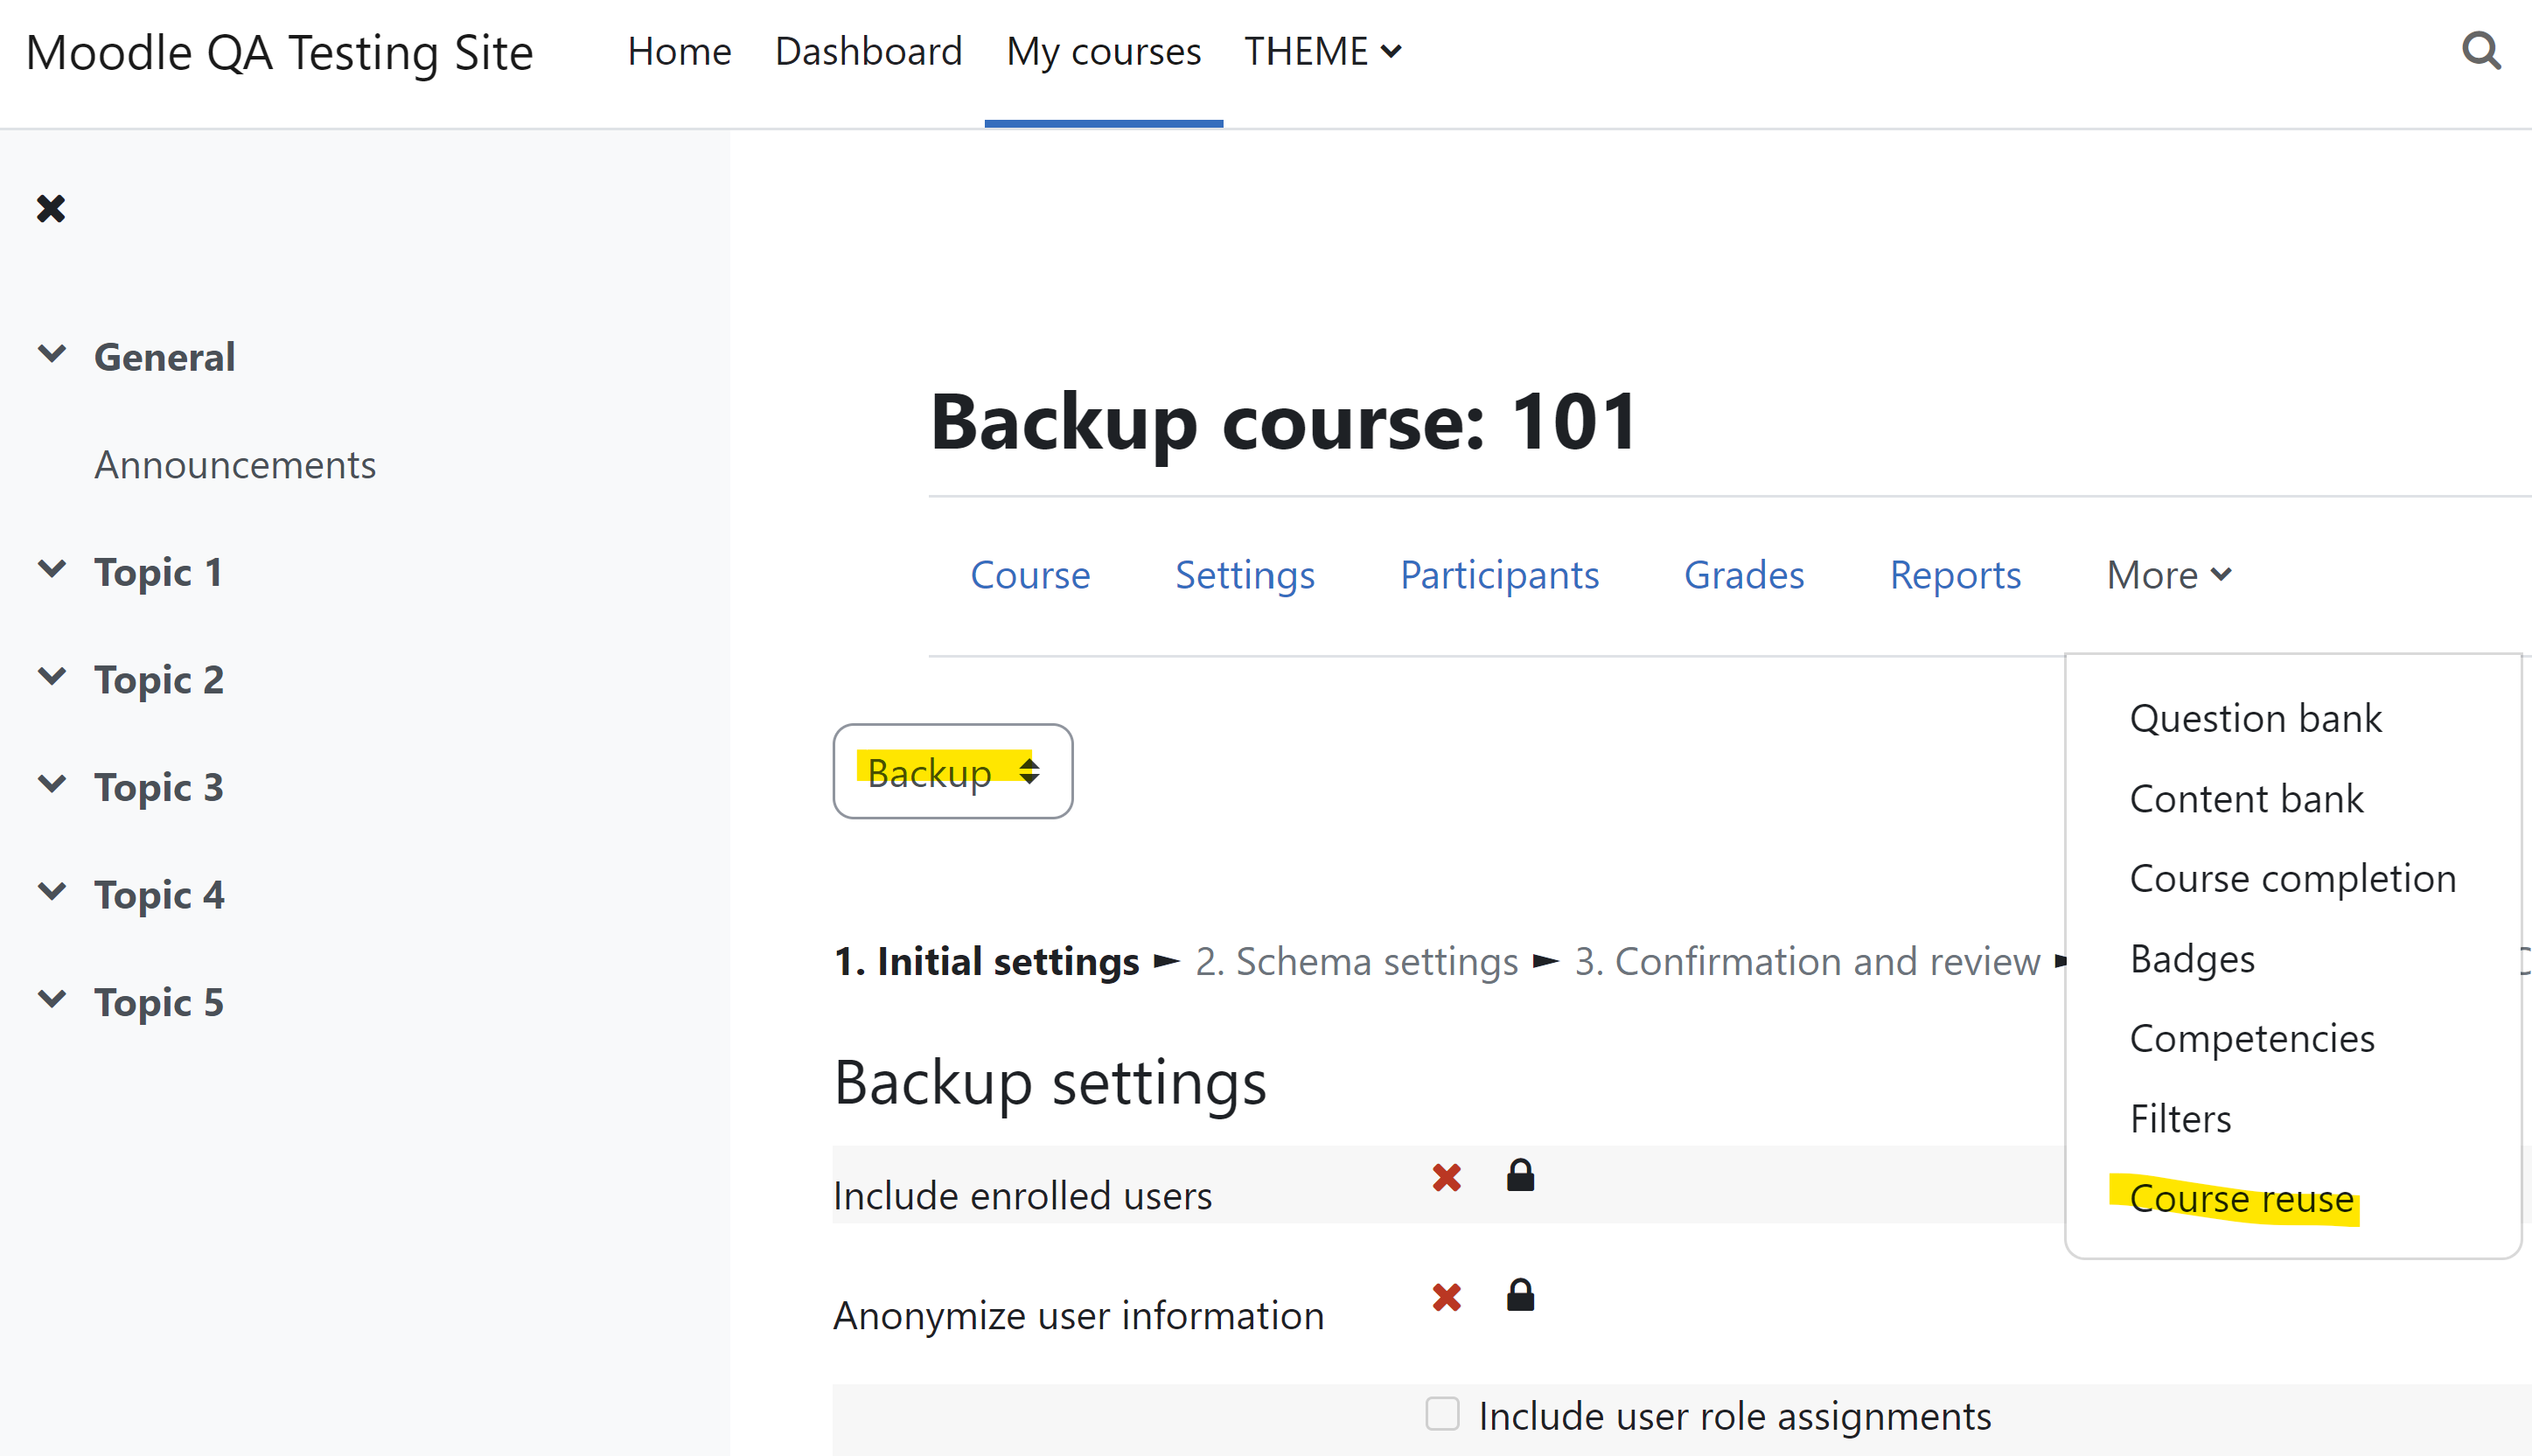Image resolution: width=2532 pixels, height=1456 pixels.
Task: Open the search magnifier icon
Action: click(2481, 51)
